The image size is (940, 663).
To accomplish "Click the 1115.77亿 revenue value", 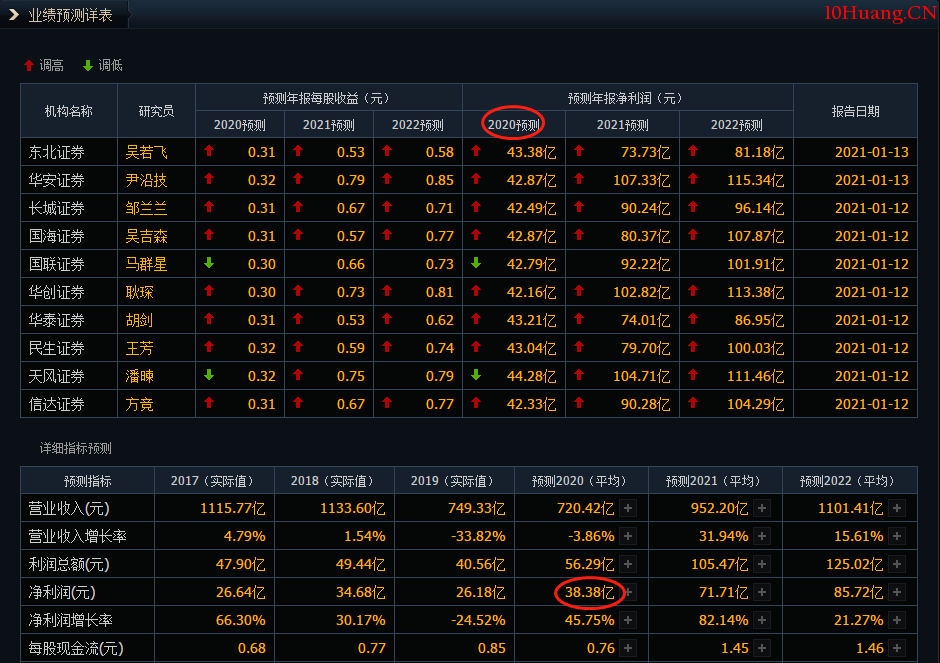I will click(x=233, y=508).
